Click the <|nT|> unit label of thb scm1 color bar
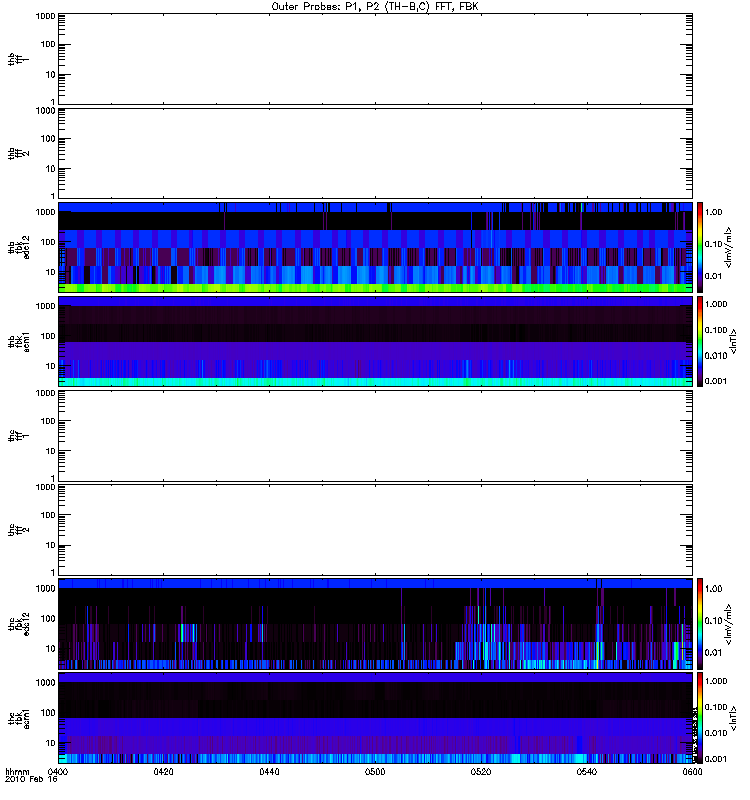The width and height of the screenshot is (750, 800). coord(733,341)
